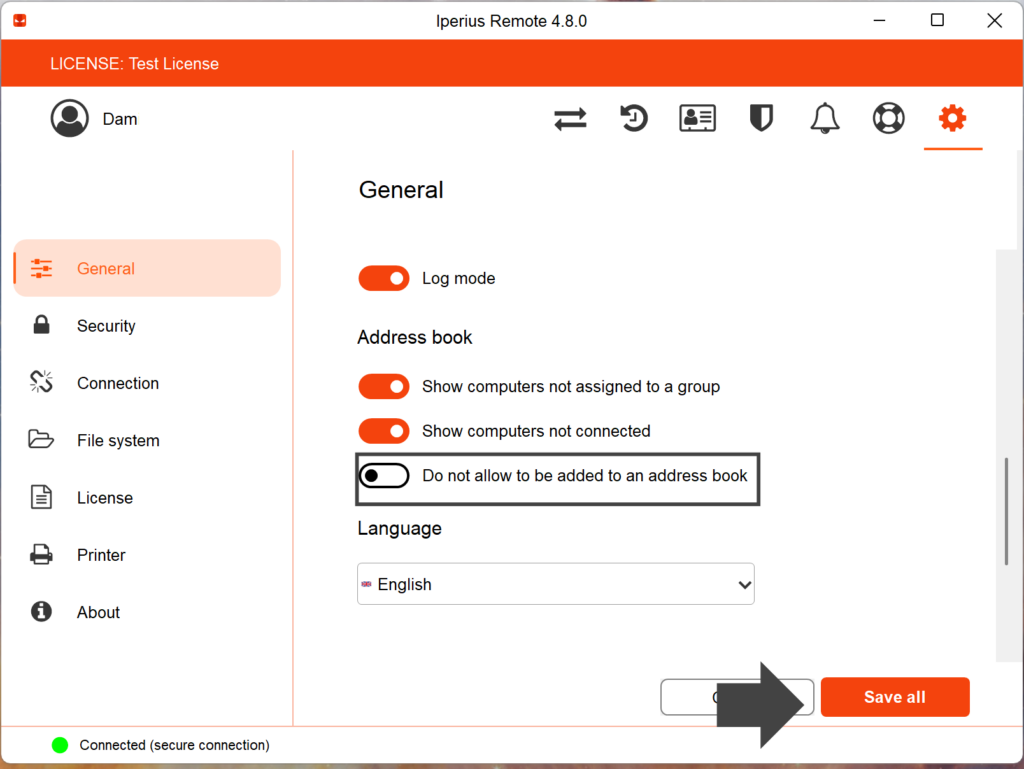Click the Security padlock icon
Image resolution: width=1024 pixels, height=769 pixels.
point(41,324)
